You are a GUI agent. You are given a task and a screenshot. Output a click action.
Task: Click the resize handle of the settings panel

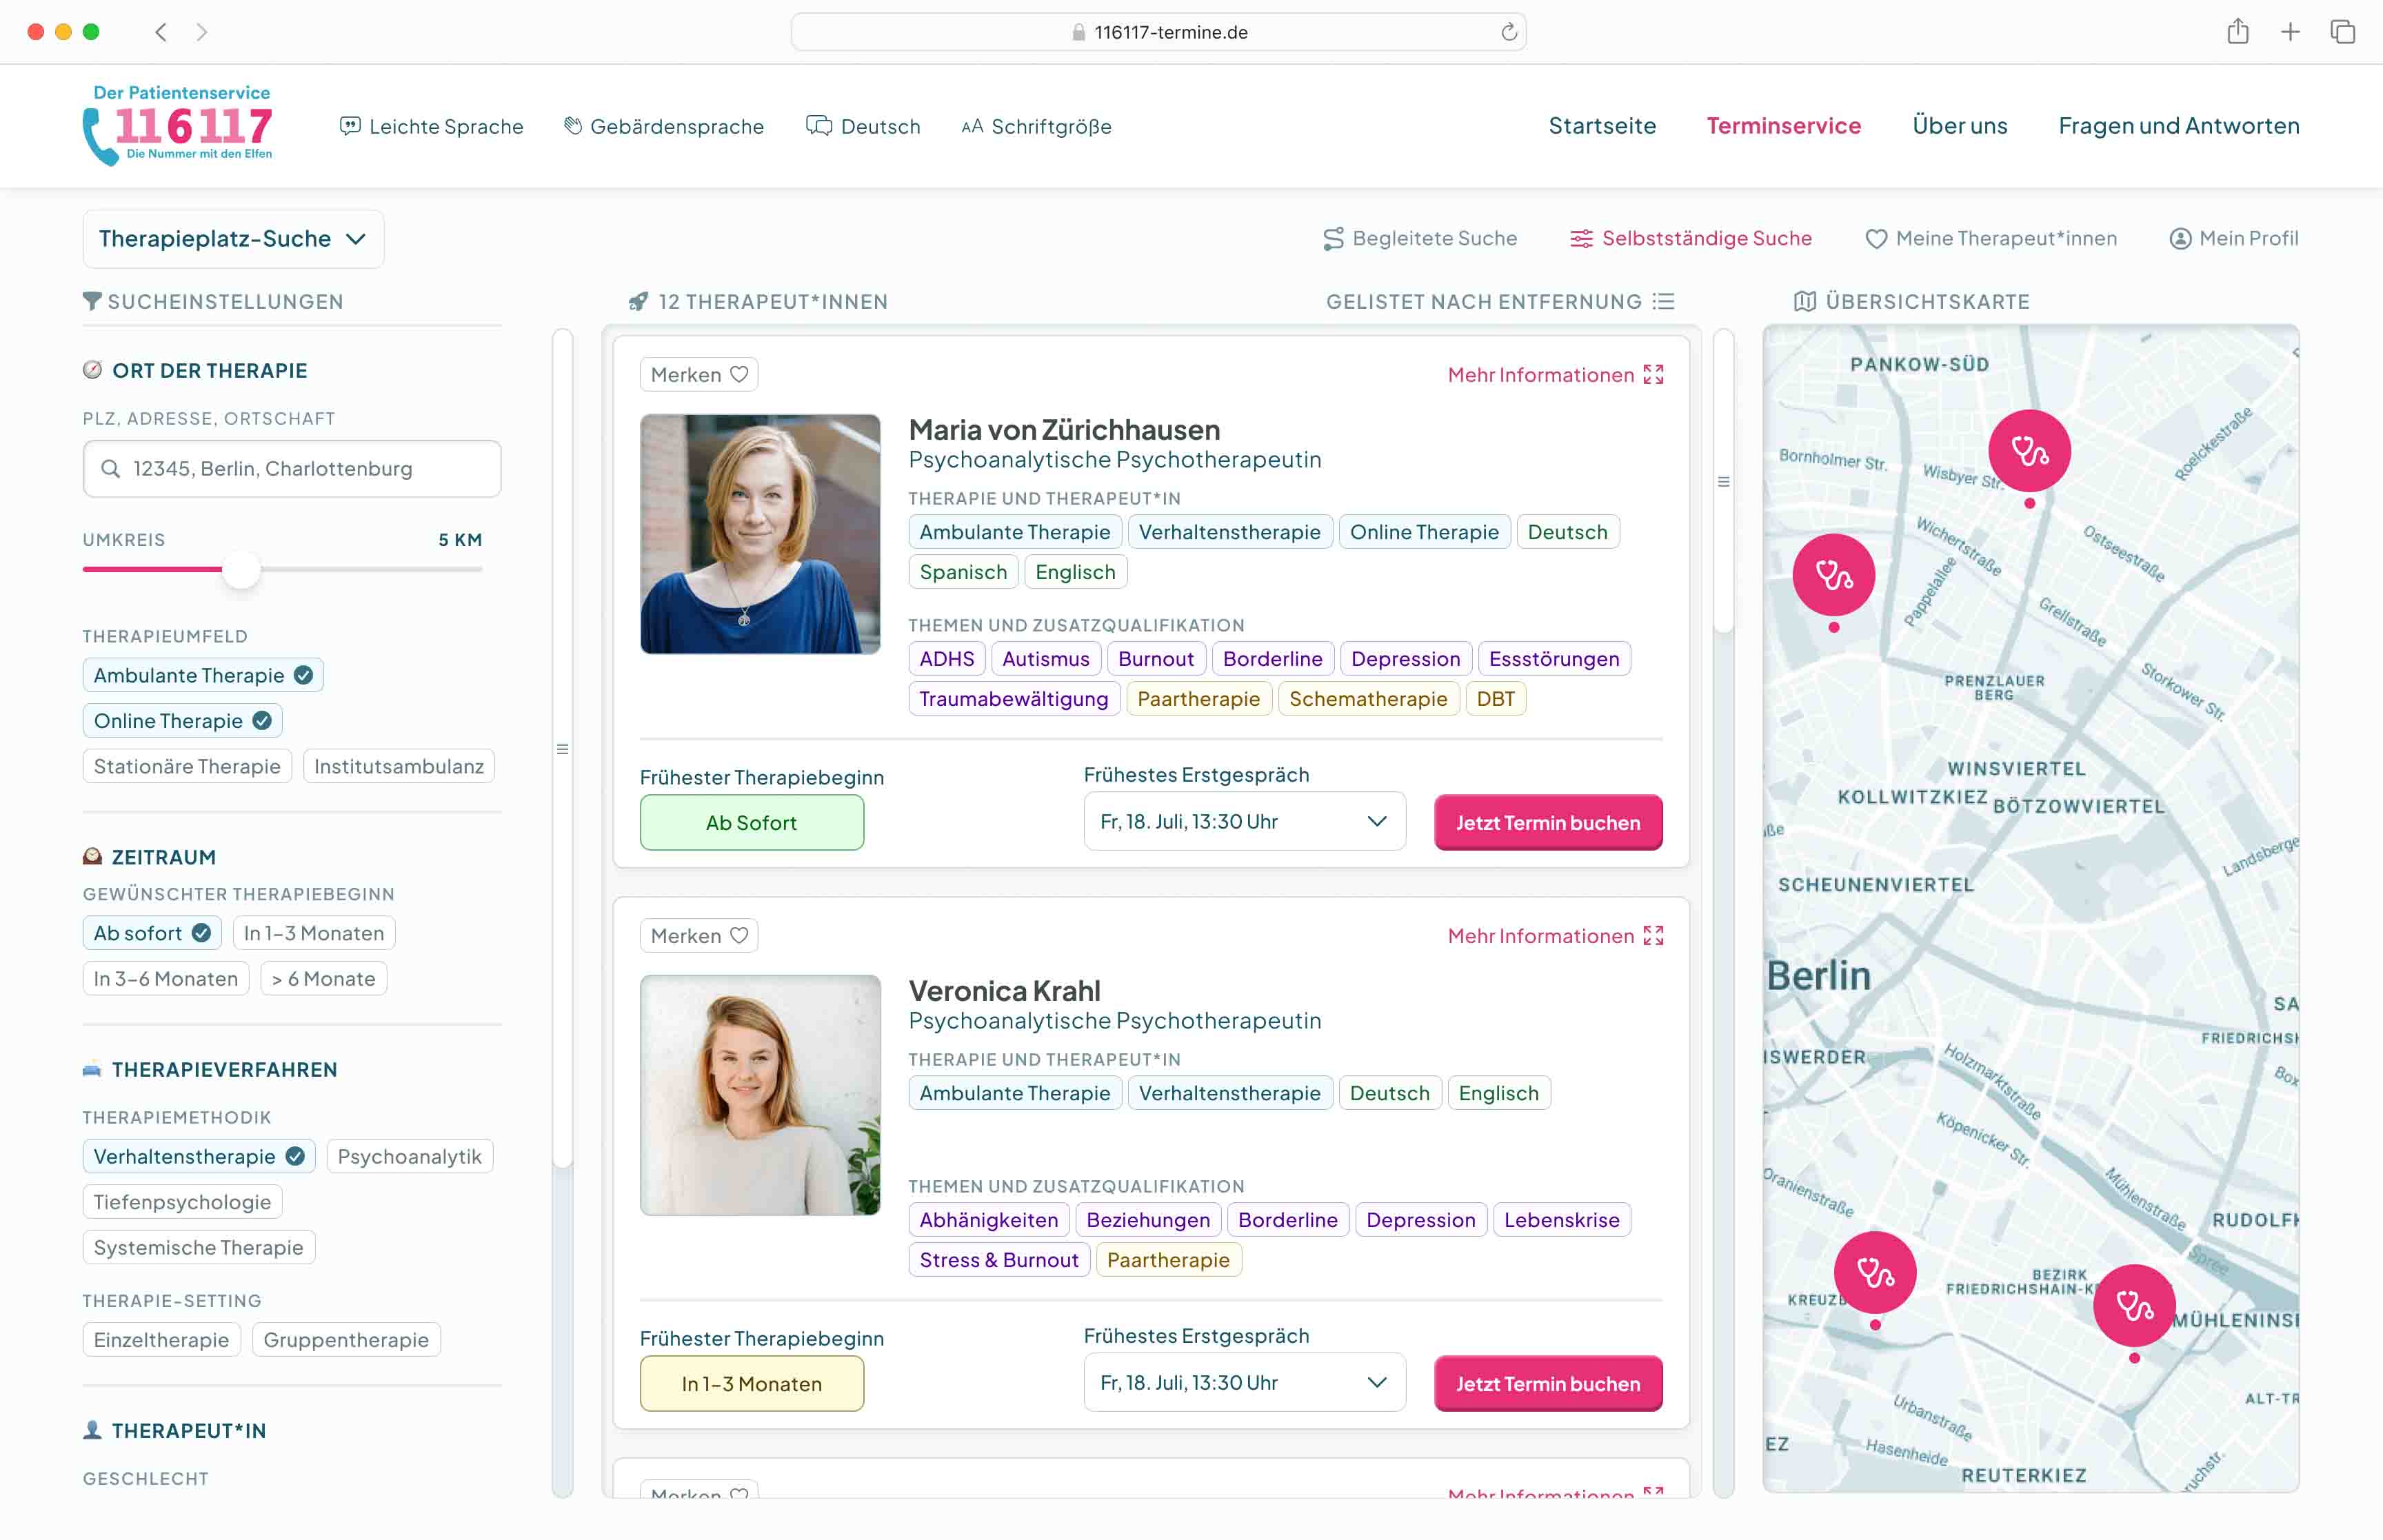pos(563,749)
